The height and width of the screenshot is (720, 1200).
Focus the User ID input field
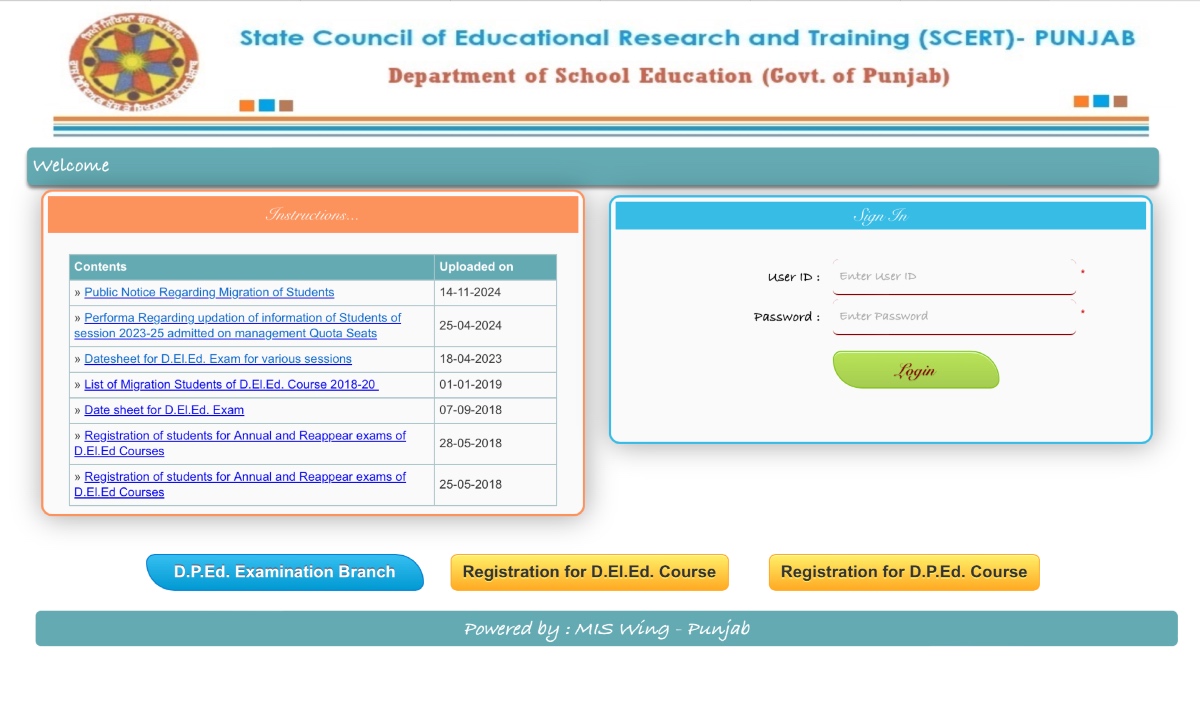[954, 277]
